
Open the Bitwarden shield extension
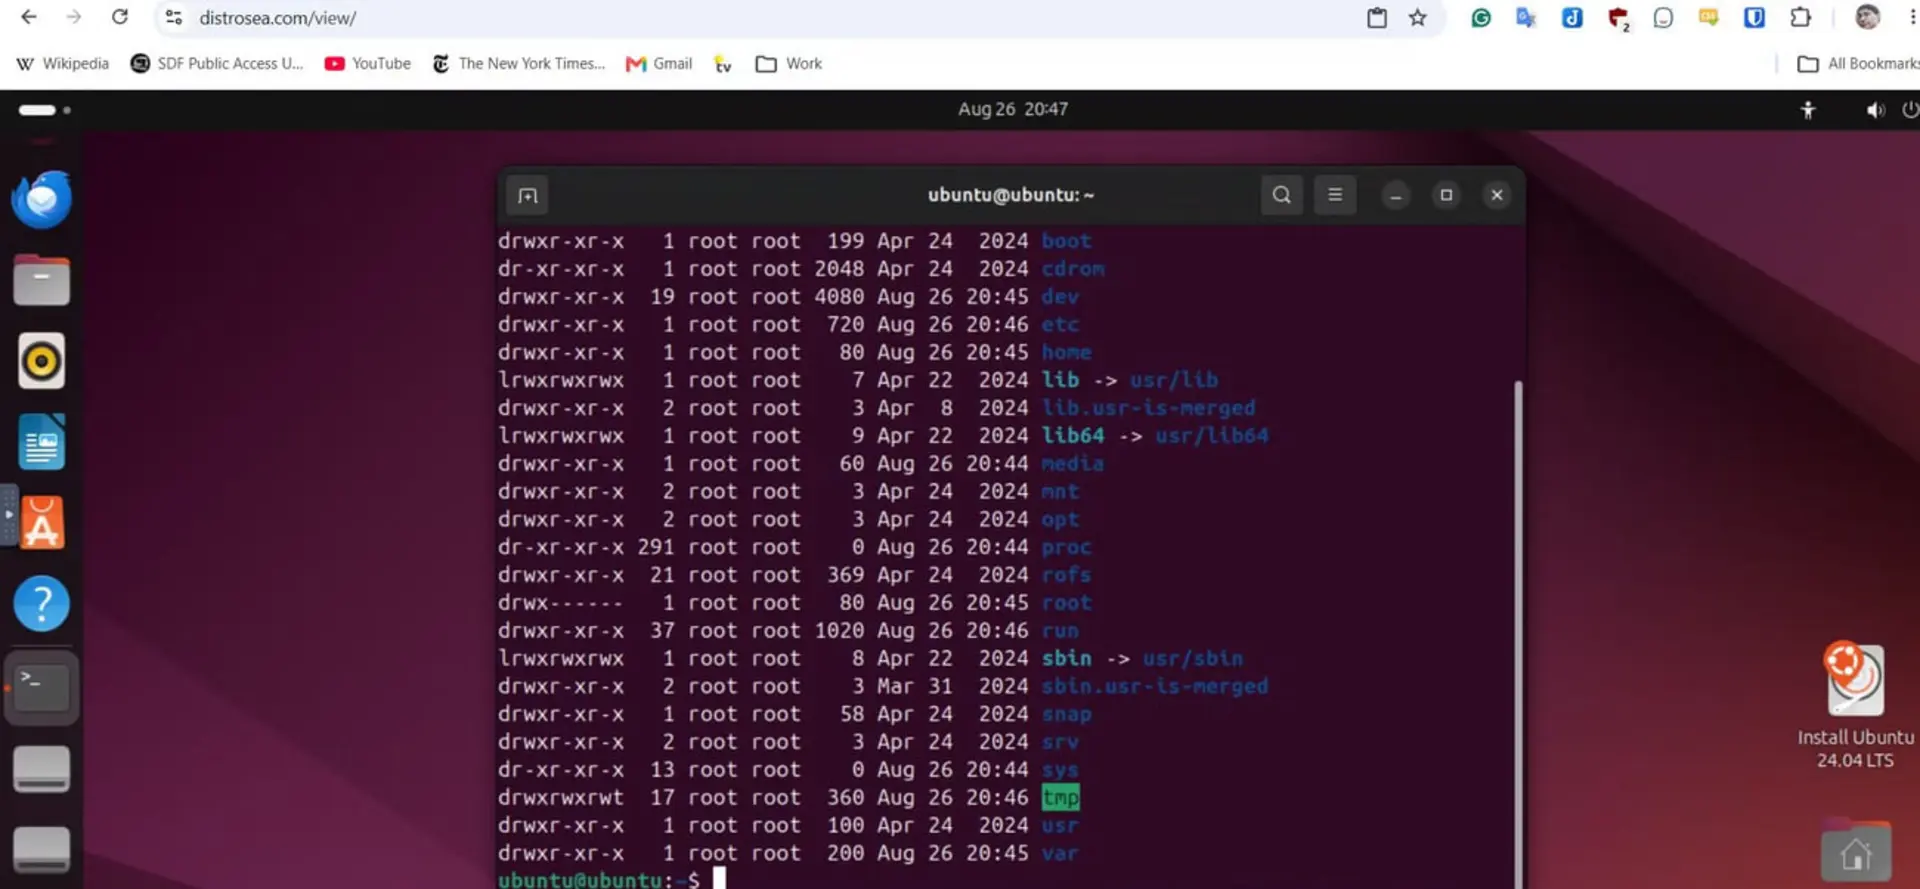tap(1754, 17)
